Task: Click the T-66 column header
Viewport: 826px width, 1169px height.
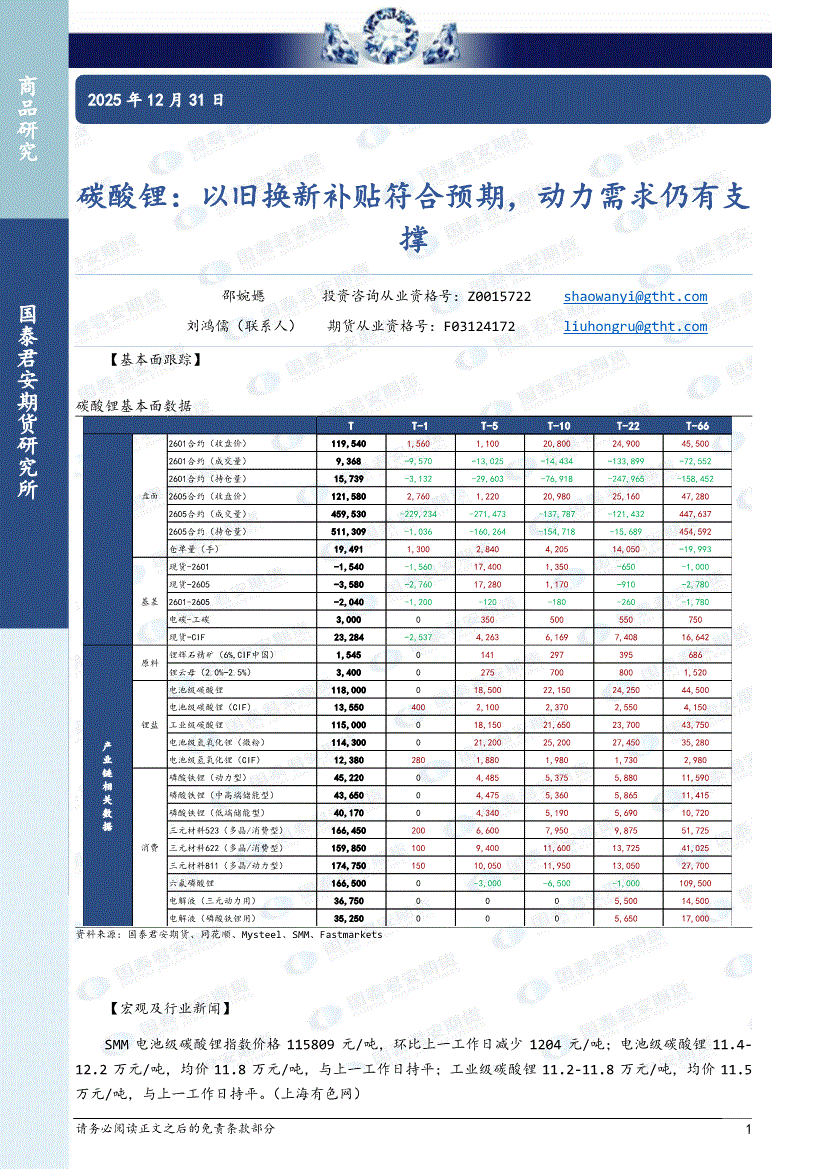Action: 697,426
